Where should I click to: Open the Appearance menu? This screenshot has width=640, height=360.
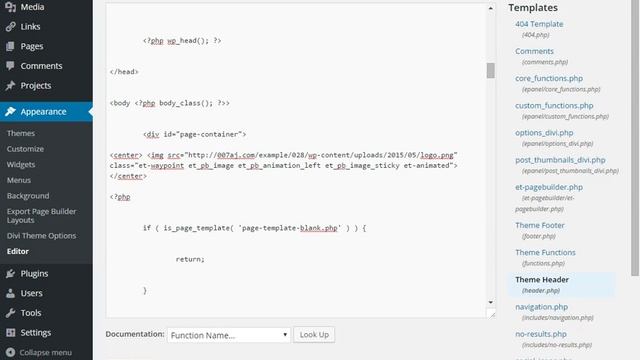46,111
